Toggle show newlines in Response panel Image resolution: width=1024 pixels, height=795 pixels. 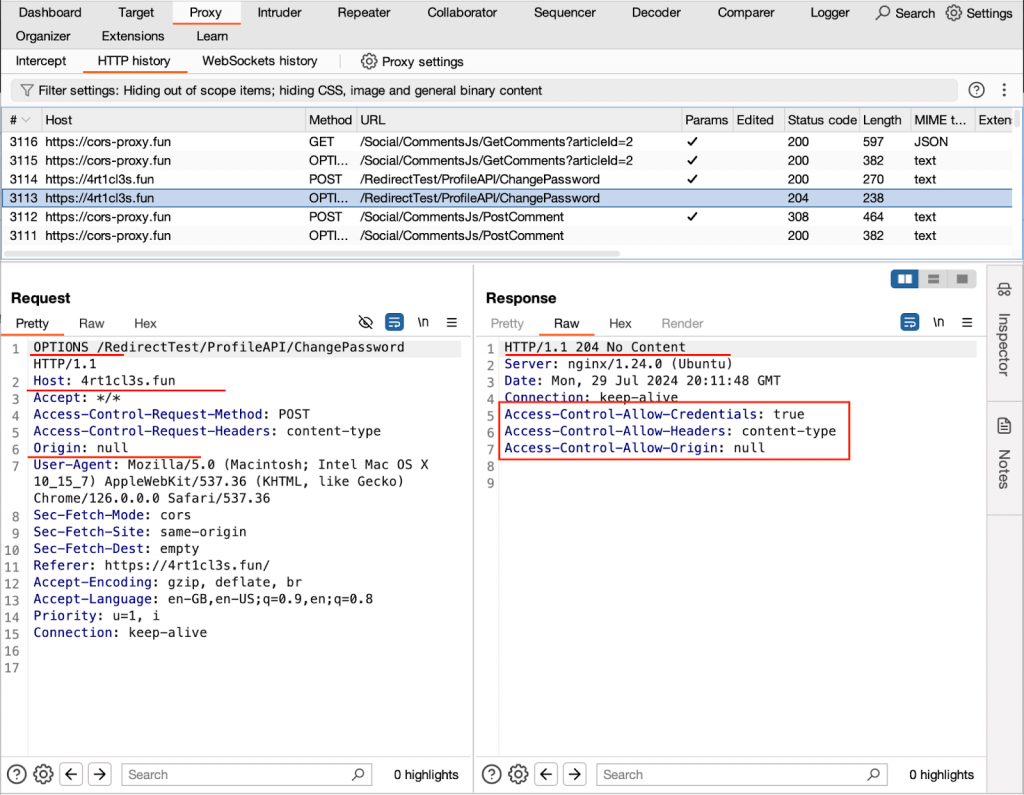click(x=938, y=322)
